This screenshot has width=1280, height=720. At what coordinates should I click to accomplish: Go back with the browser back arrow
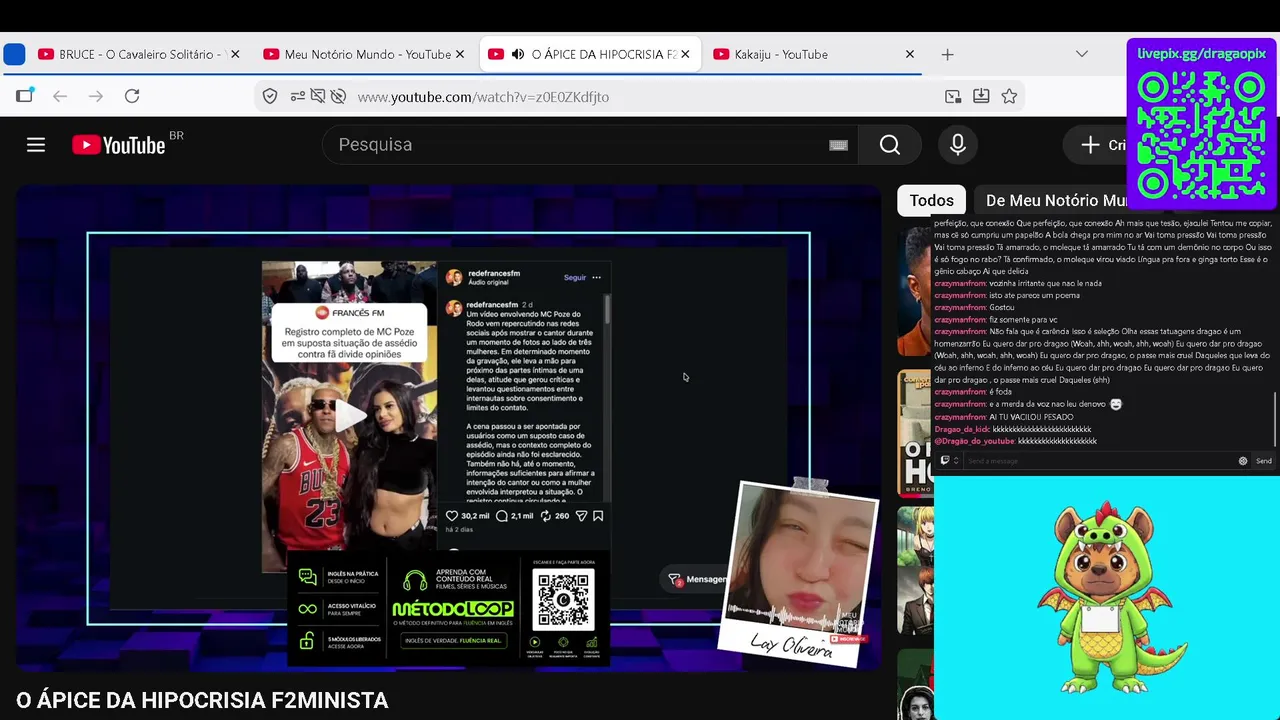tap(60, 96)
